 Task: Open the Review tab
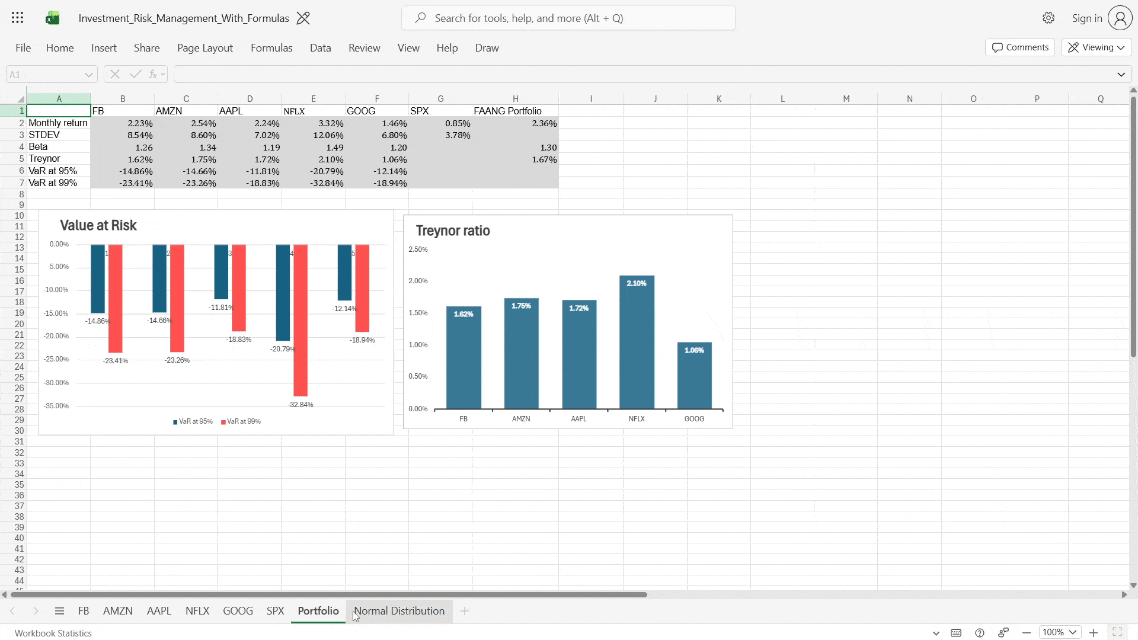coord(364,48)
